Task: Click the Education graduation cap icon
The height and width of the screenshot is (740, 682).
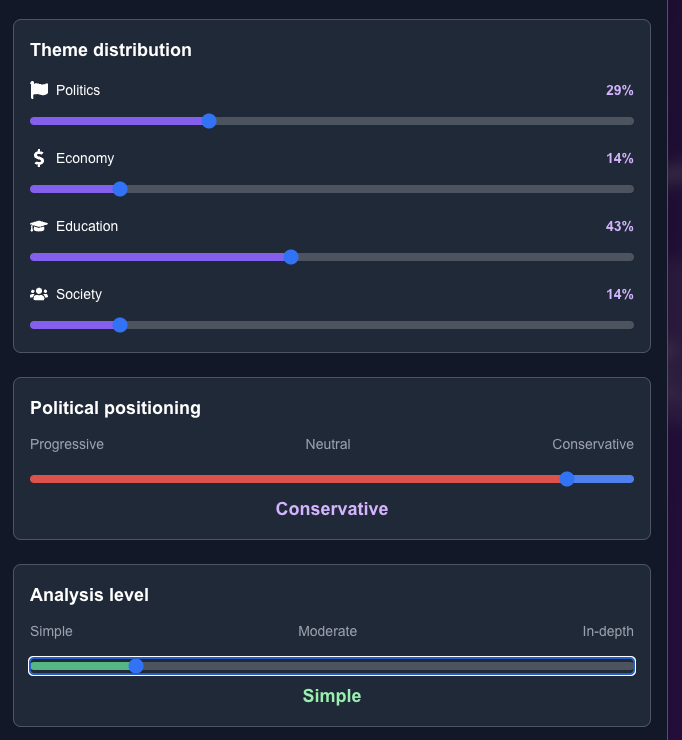Action: point(39,226)
